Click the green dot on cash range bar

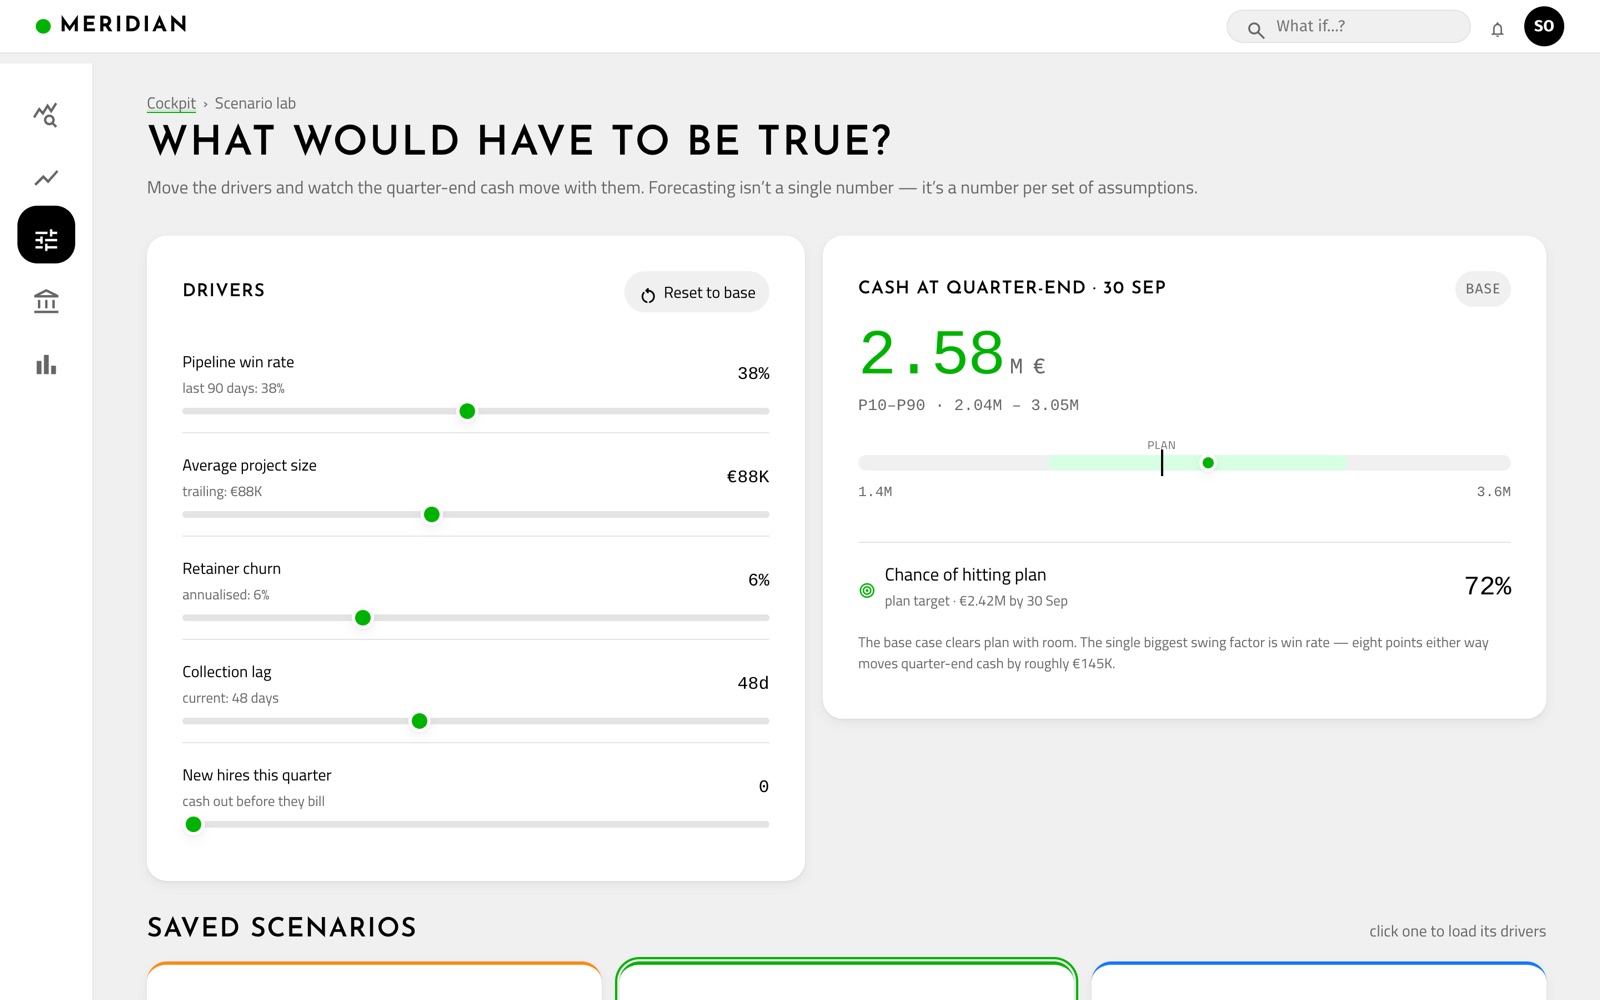click(1208, 463)
